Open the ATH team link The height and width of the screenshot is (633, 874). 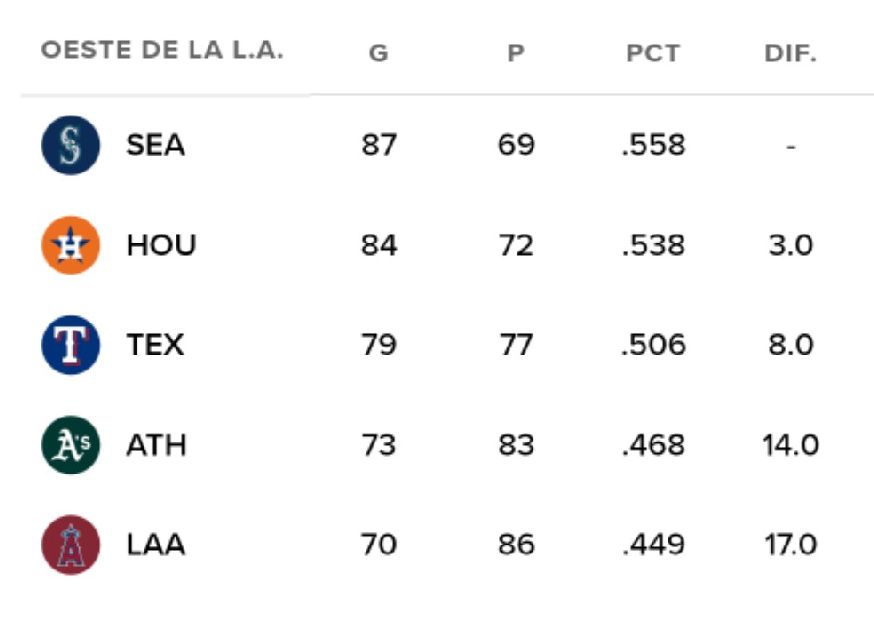click(156, 445)
